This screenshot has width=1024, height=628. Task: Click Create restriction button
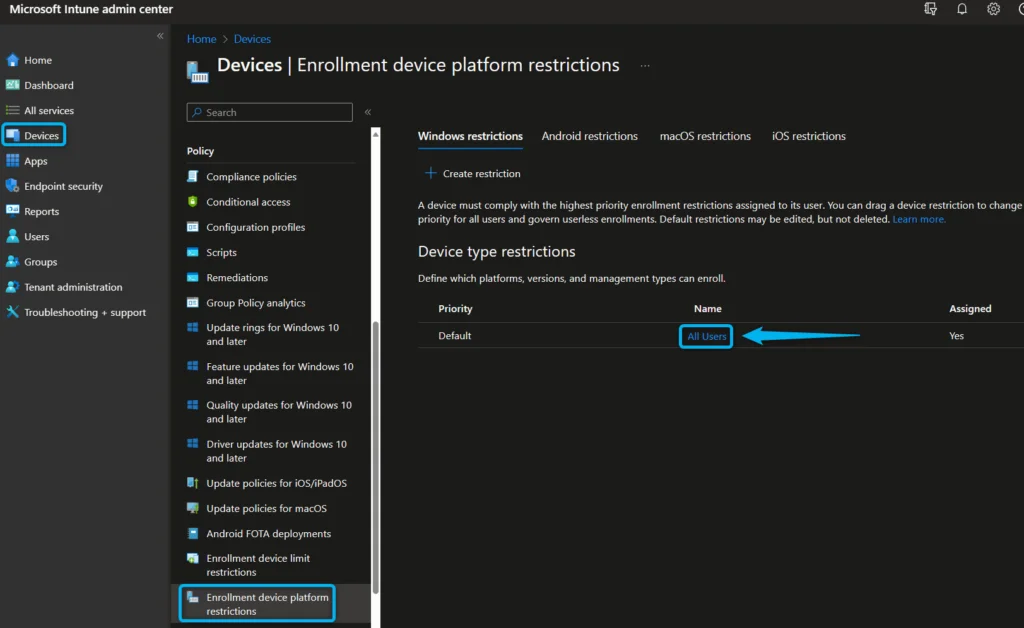471,174
